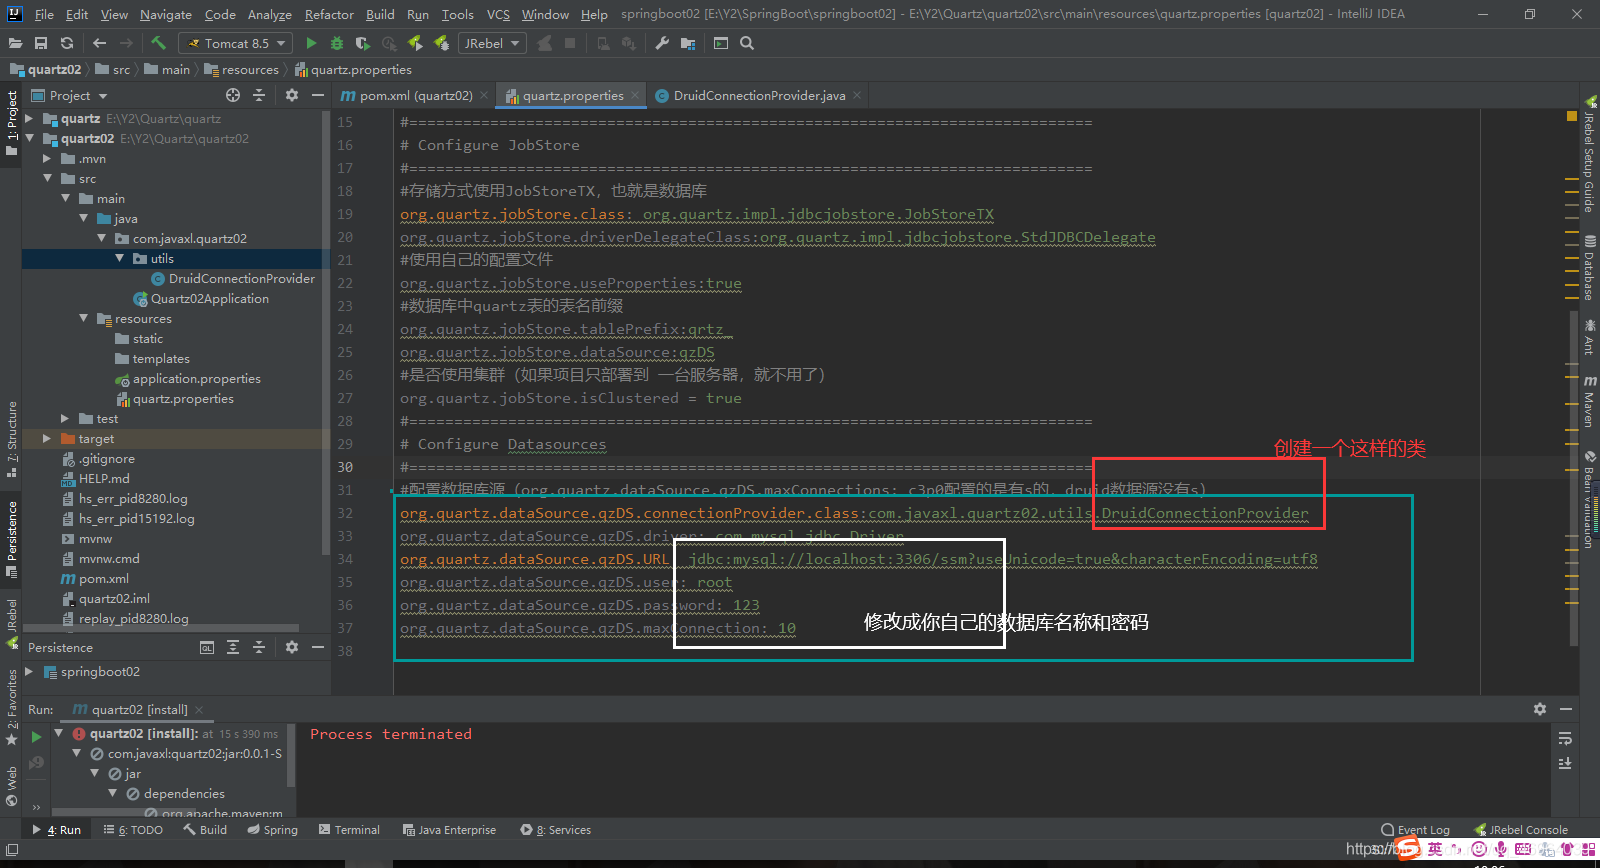Open the VCS menu
The image size is (1600, 868).
click(498, 14)
